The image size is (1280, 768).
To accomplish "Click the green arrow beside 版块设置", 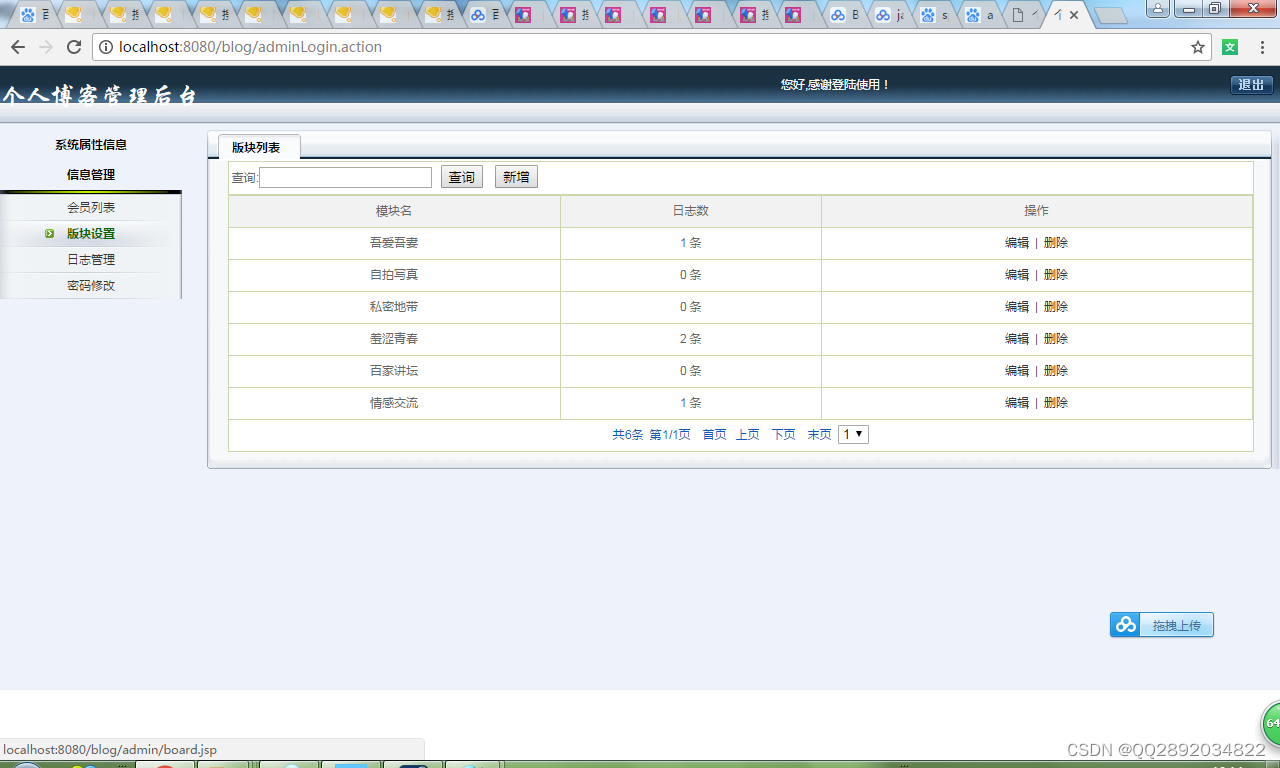I will click(50, 232).
